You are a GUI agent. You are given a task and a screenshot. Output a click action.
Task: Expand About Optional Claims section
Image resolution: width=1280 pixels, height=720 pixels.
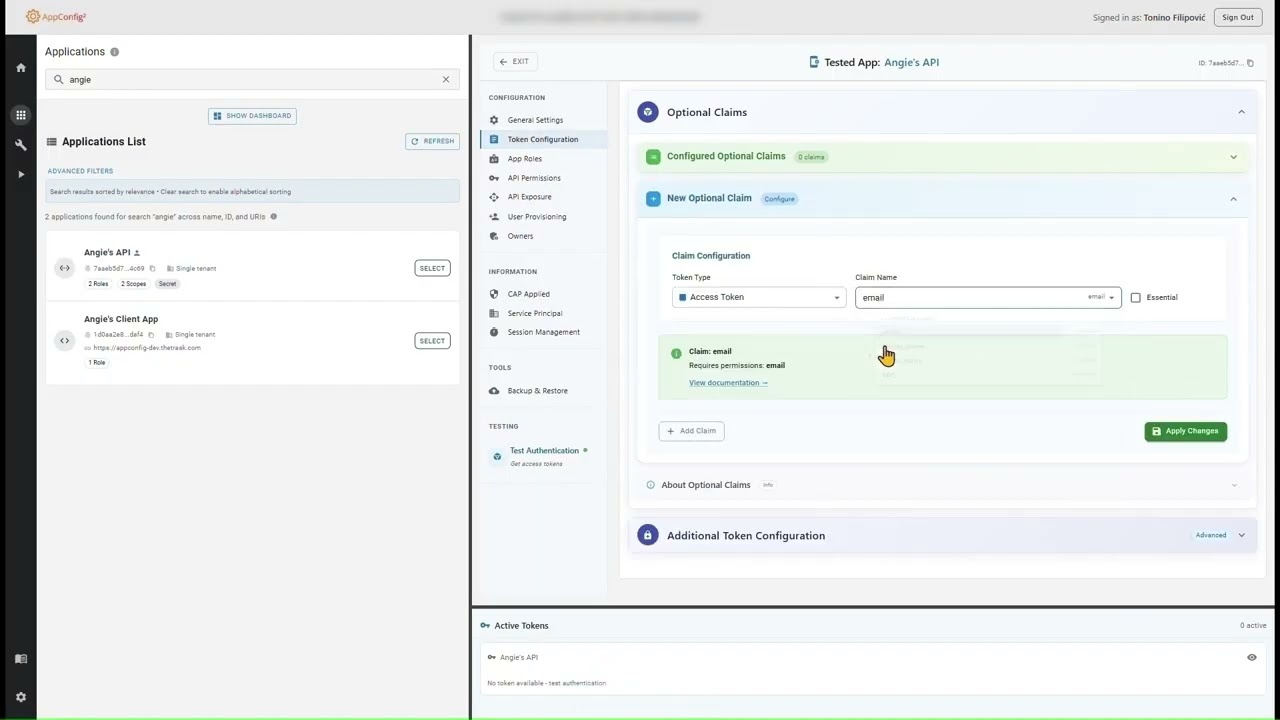pyautogui.click(x=1233, y=485)
